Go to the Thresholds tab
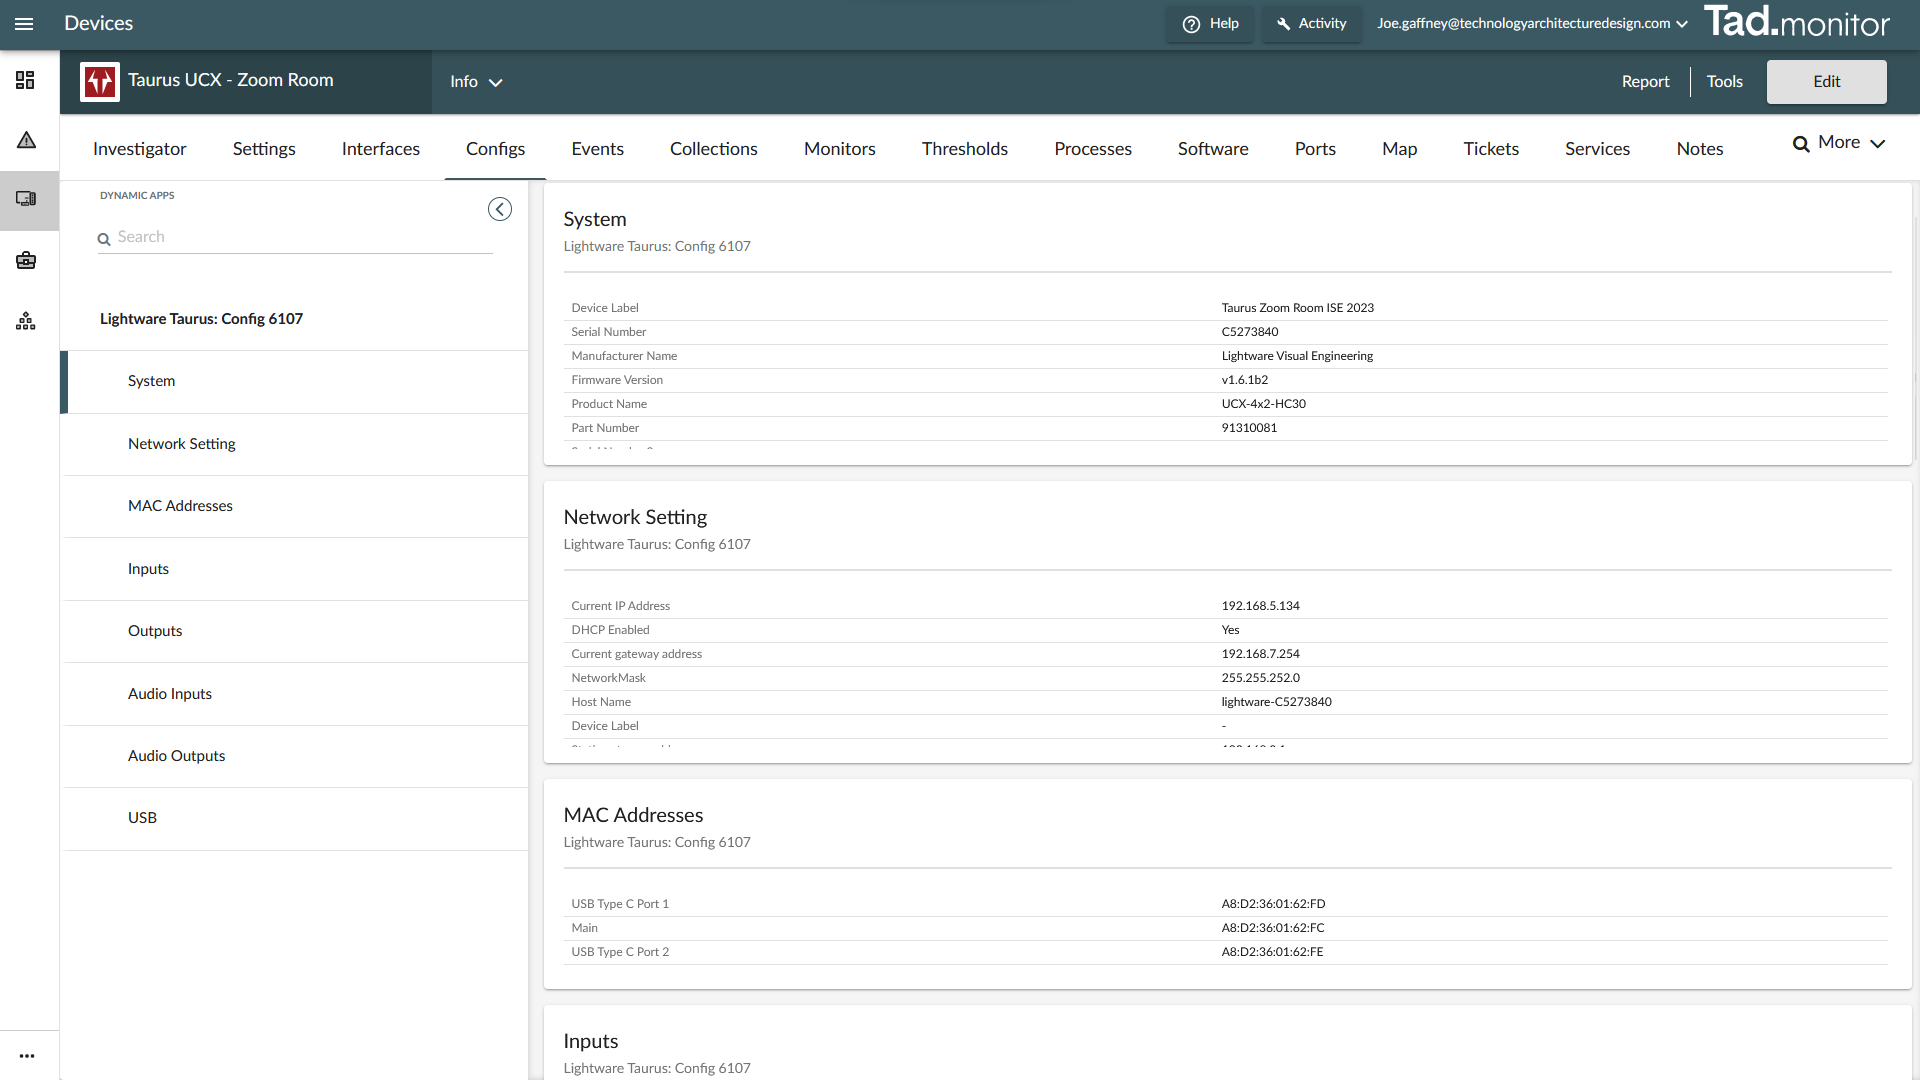The image size is (1920, 1080). pos(965,149)
